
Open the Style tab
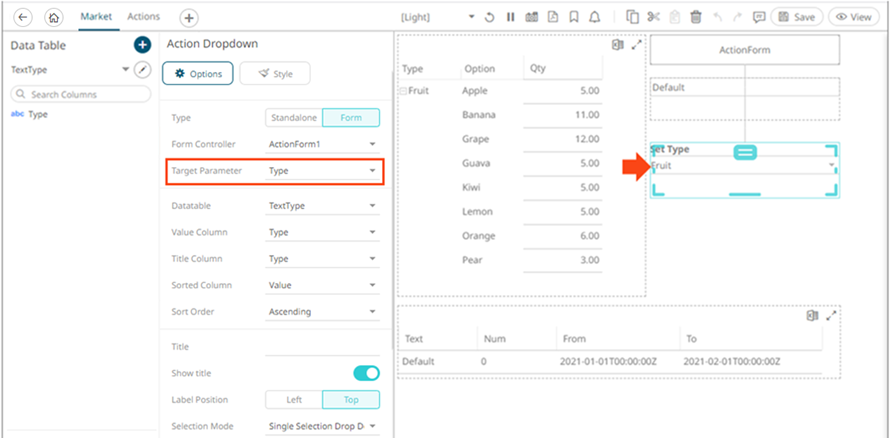275,73
